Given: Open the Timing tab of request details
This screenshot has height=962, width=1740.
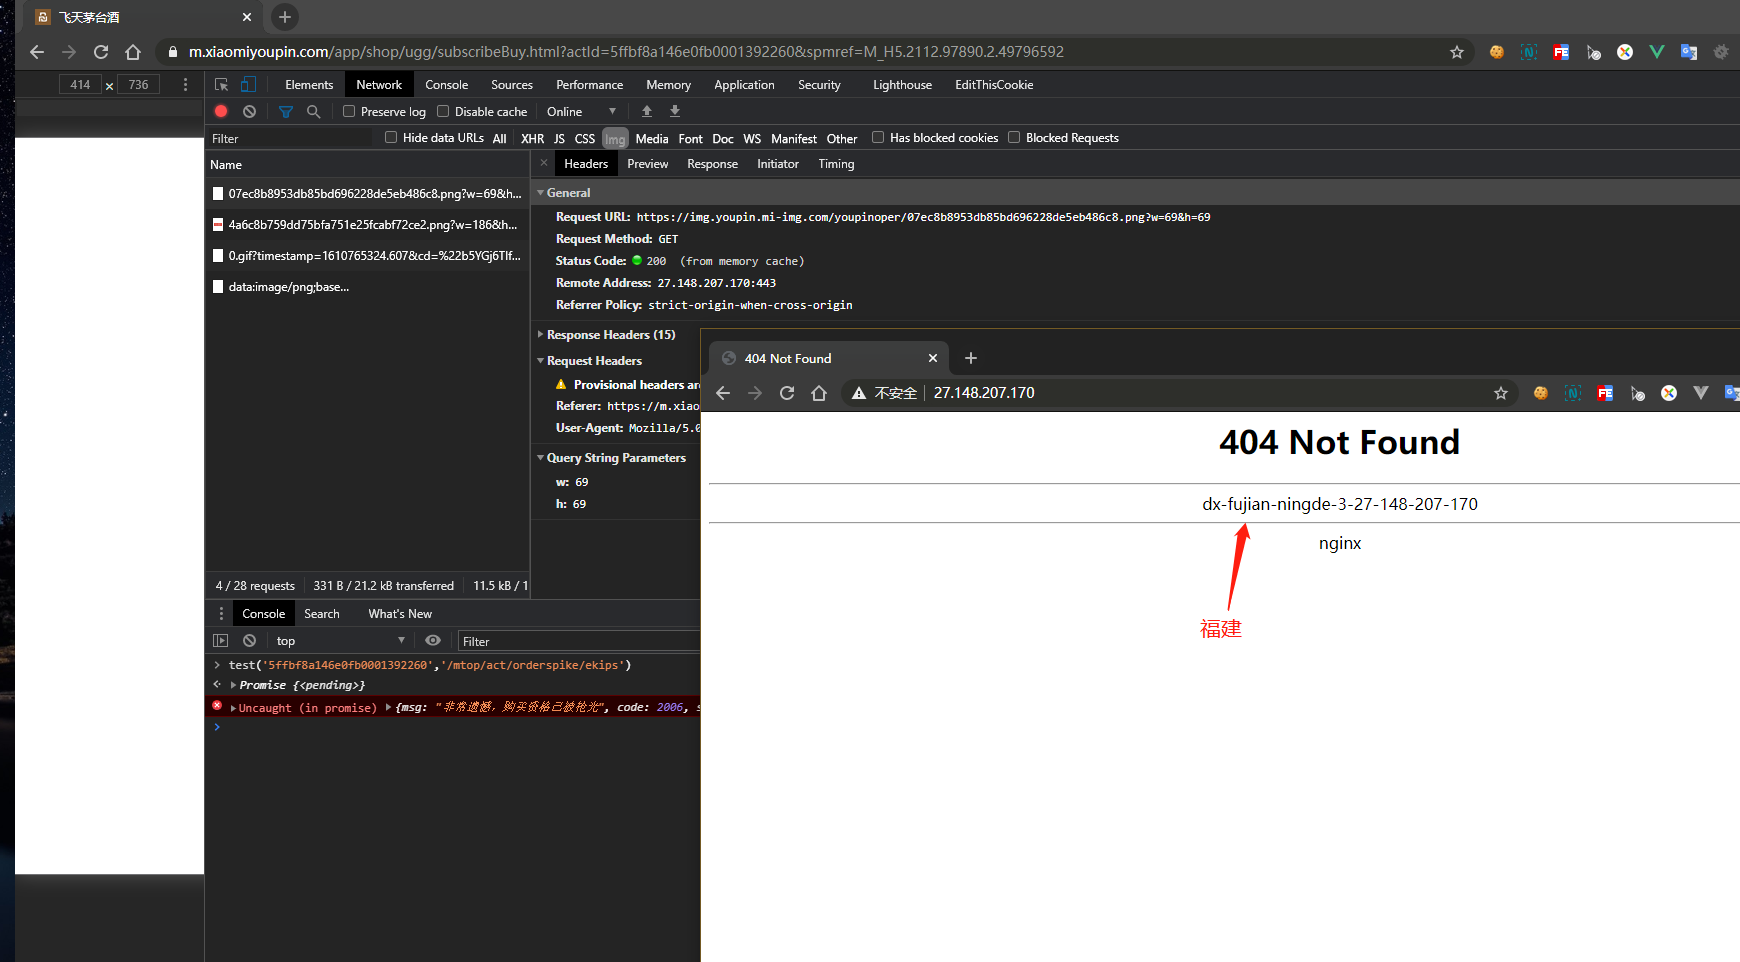Looking at the screenshot, I should click(x=836, y=163).
